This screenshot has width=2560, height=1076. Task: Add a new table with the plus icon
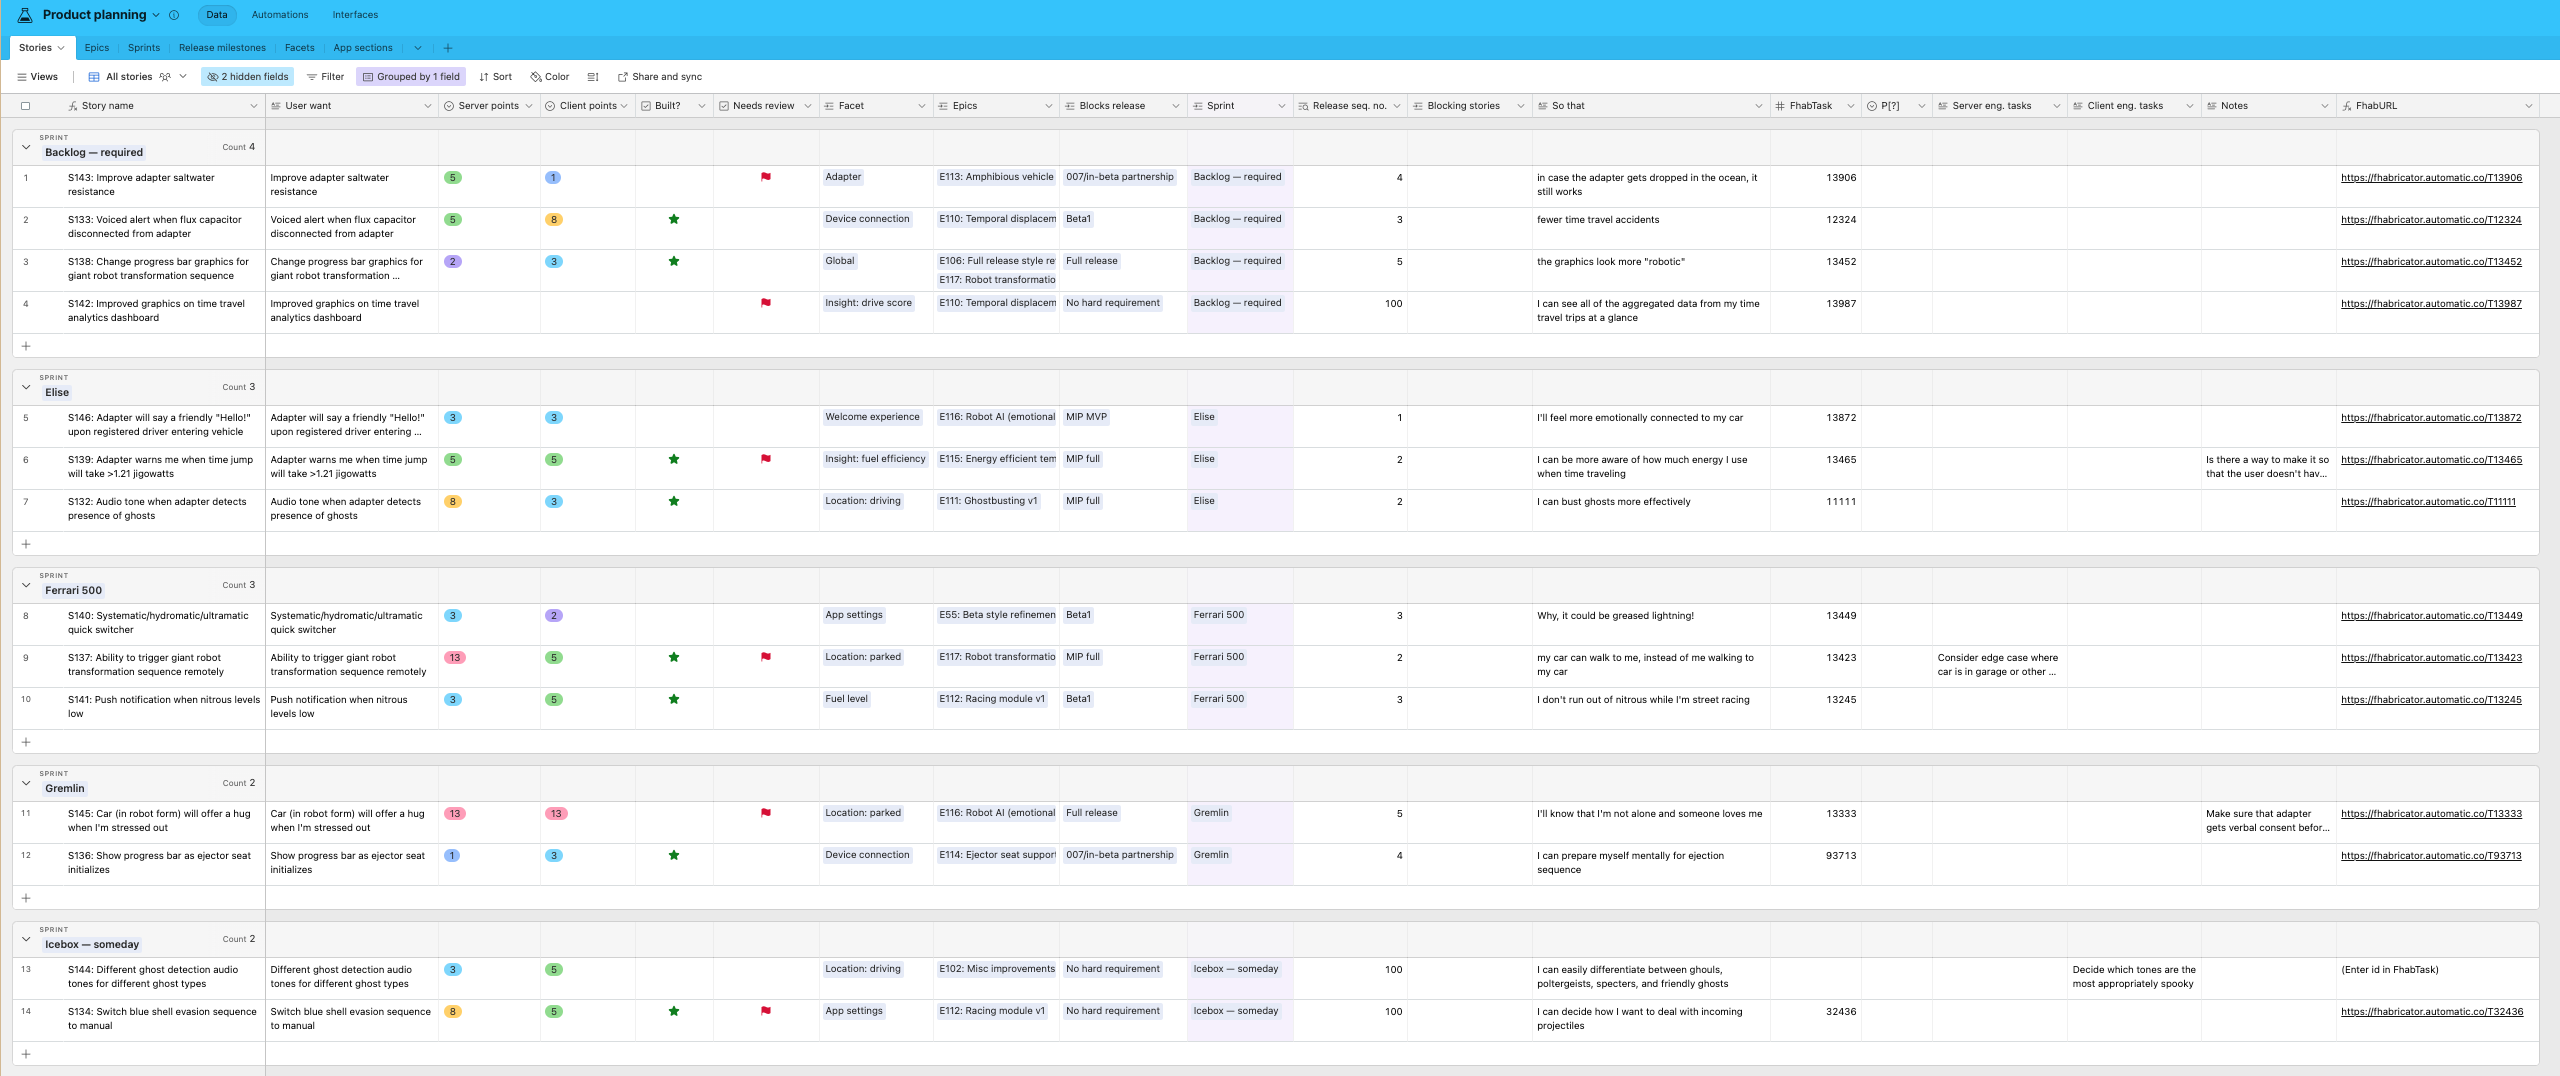click(x=448, y=48)
